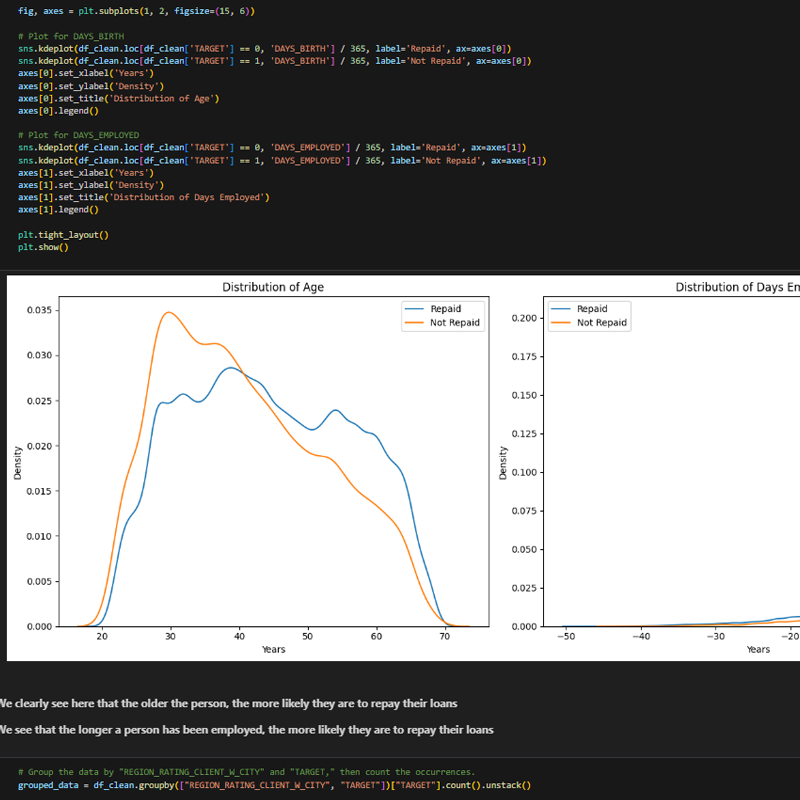800x800 pixels.
Task: Click the orange Not Repaid swatch in Age legend
Action: point(414,323)
